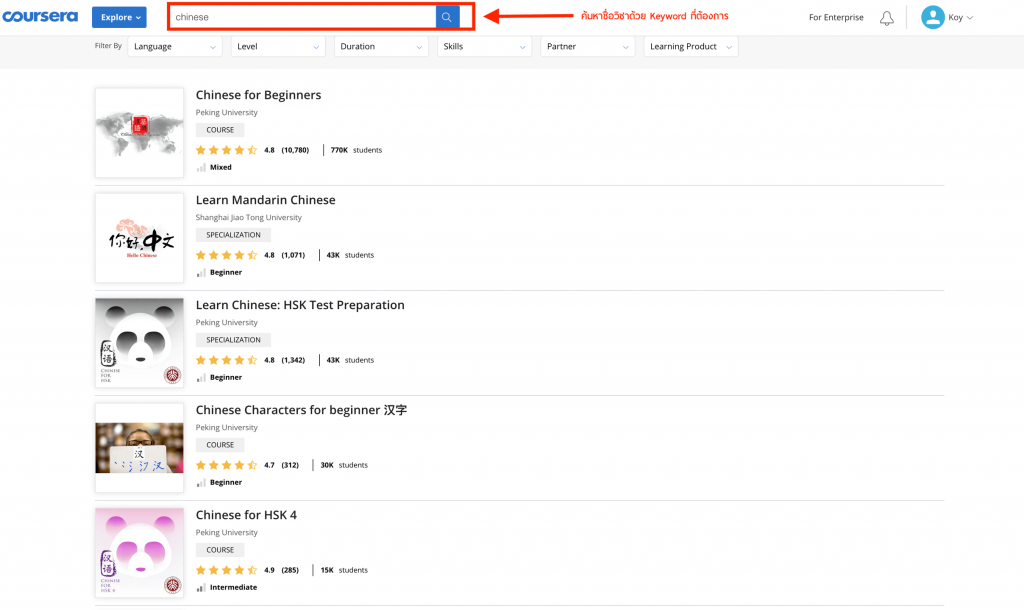Click Beginner label under Learn Mandarin Chinese
This screenshot has height=610, width=1024.
click(x=226, y=273)
